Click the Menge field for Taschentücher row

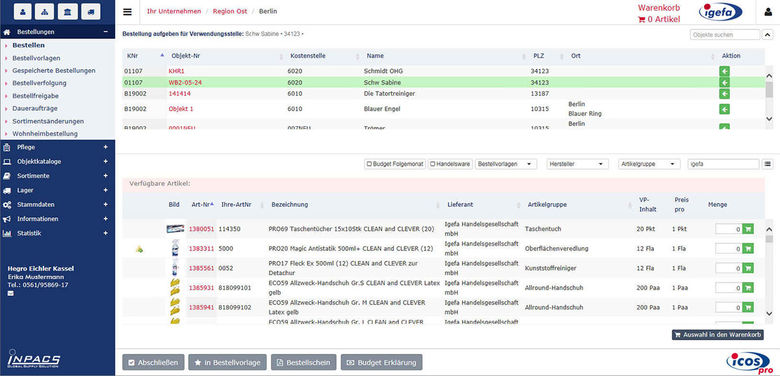(x=728, y=229)
